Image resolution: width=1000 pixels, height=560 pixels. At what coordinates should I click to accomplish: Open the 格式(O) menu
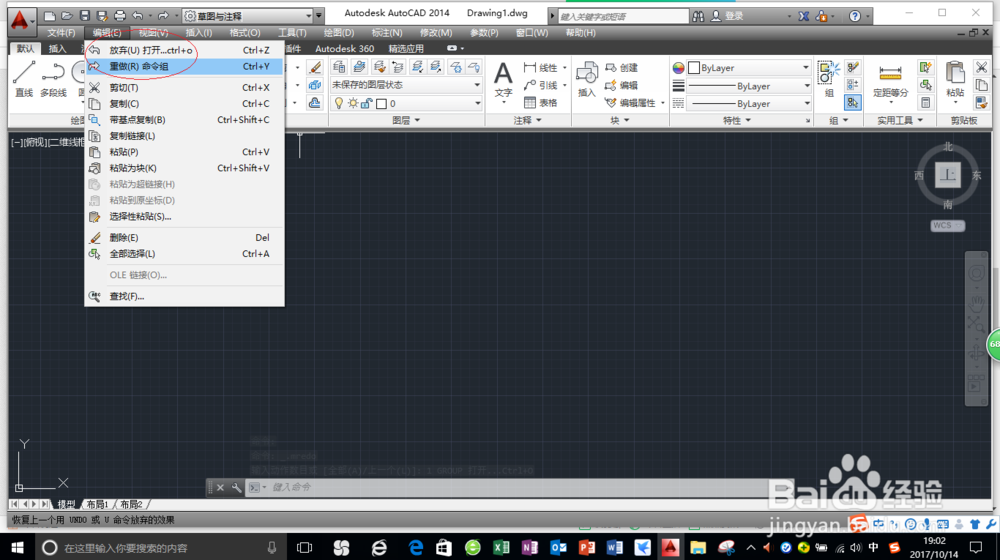click(245, 33)
